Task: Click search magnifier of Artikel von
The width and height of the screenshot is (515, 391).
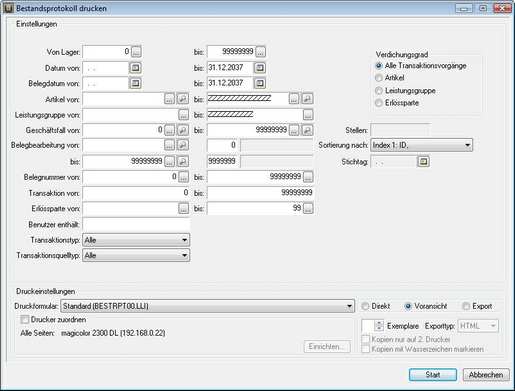Action: tap(183, 99)
